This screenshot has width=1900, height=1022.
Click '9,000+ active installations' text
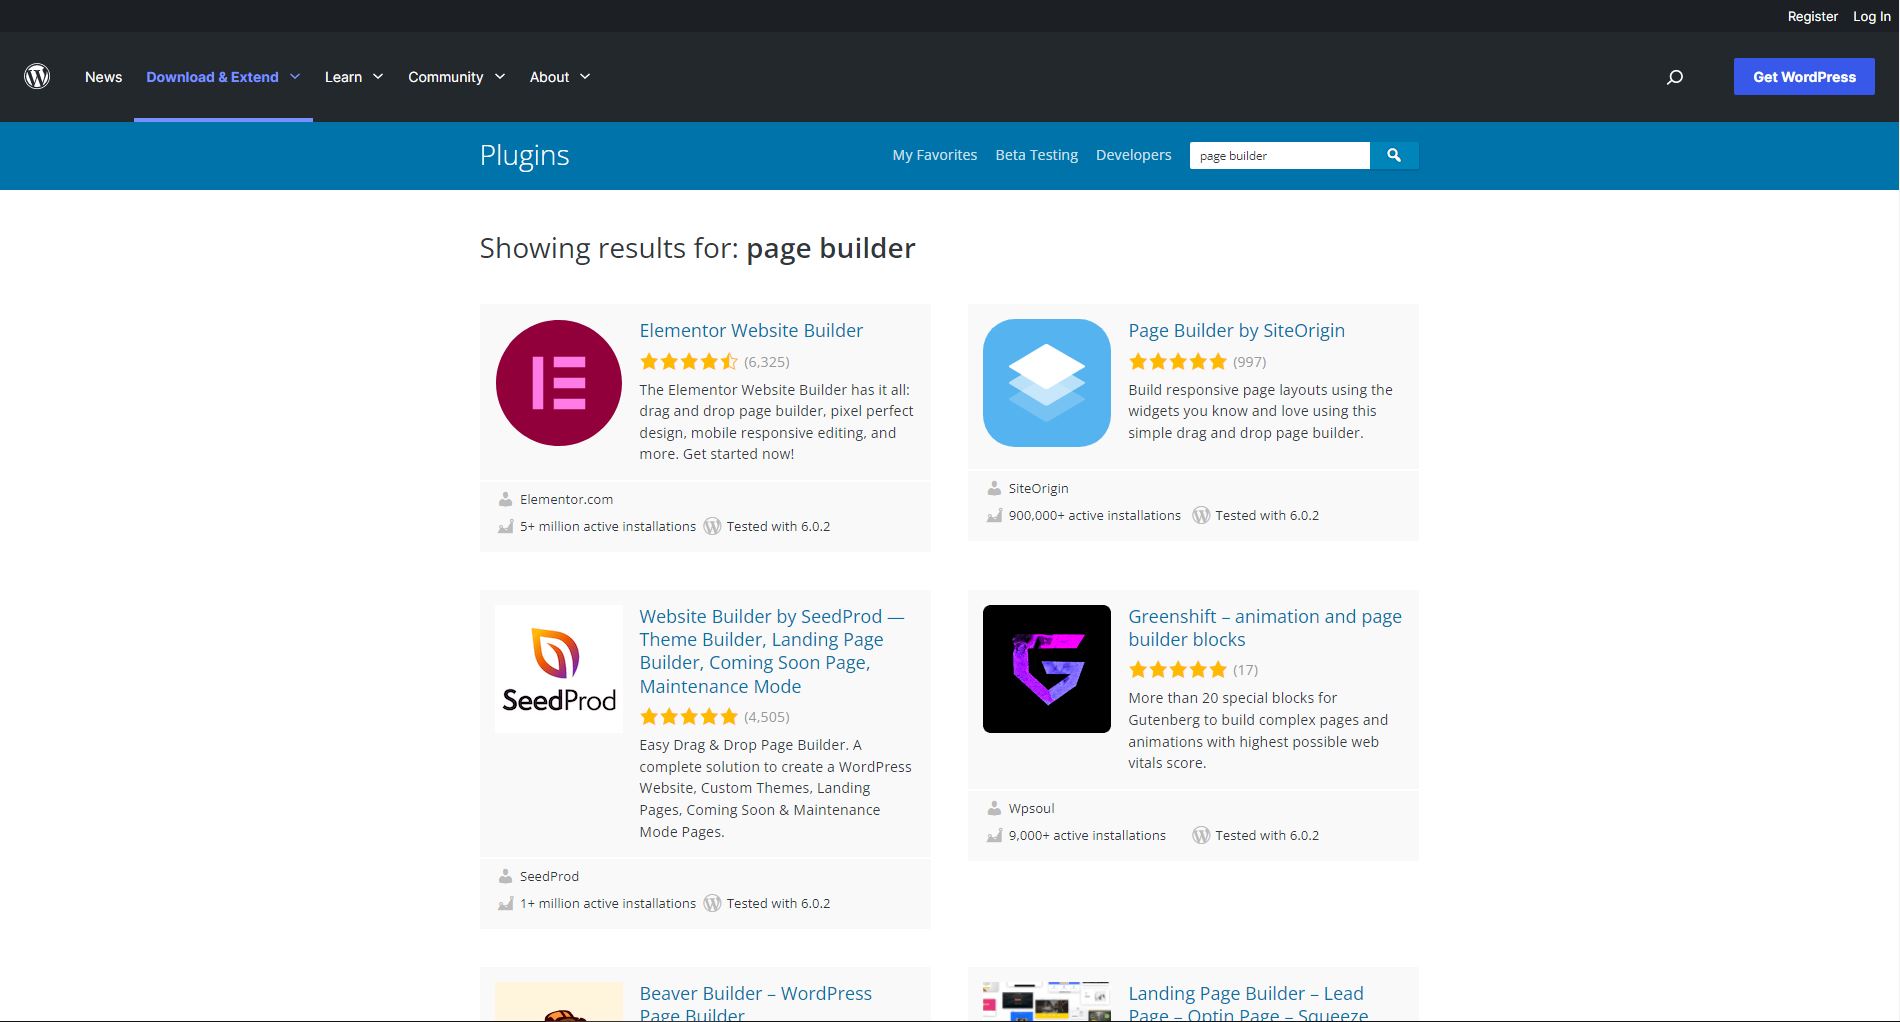coord(1087,835)
